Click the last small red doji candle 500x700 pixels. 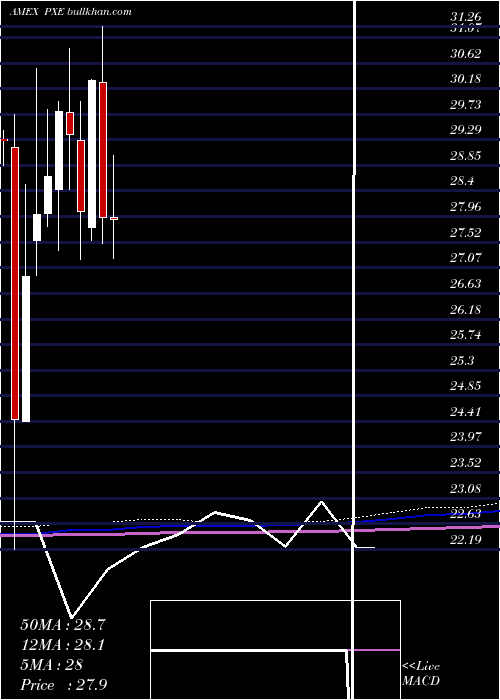[114, 218]
